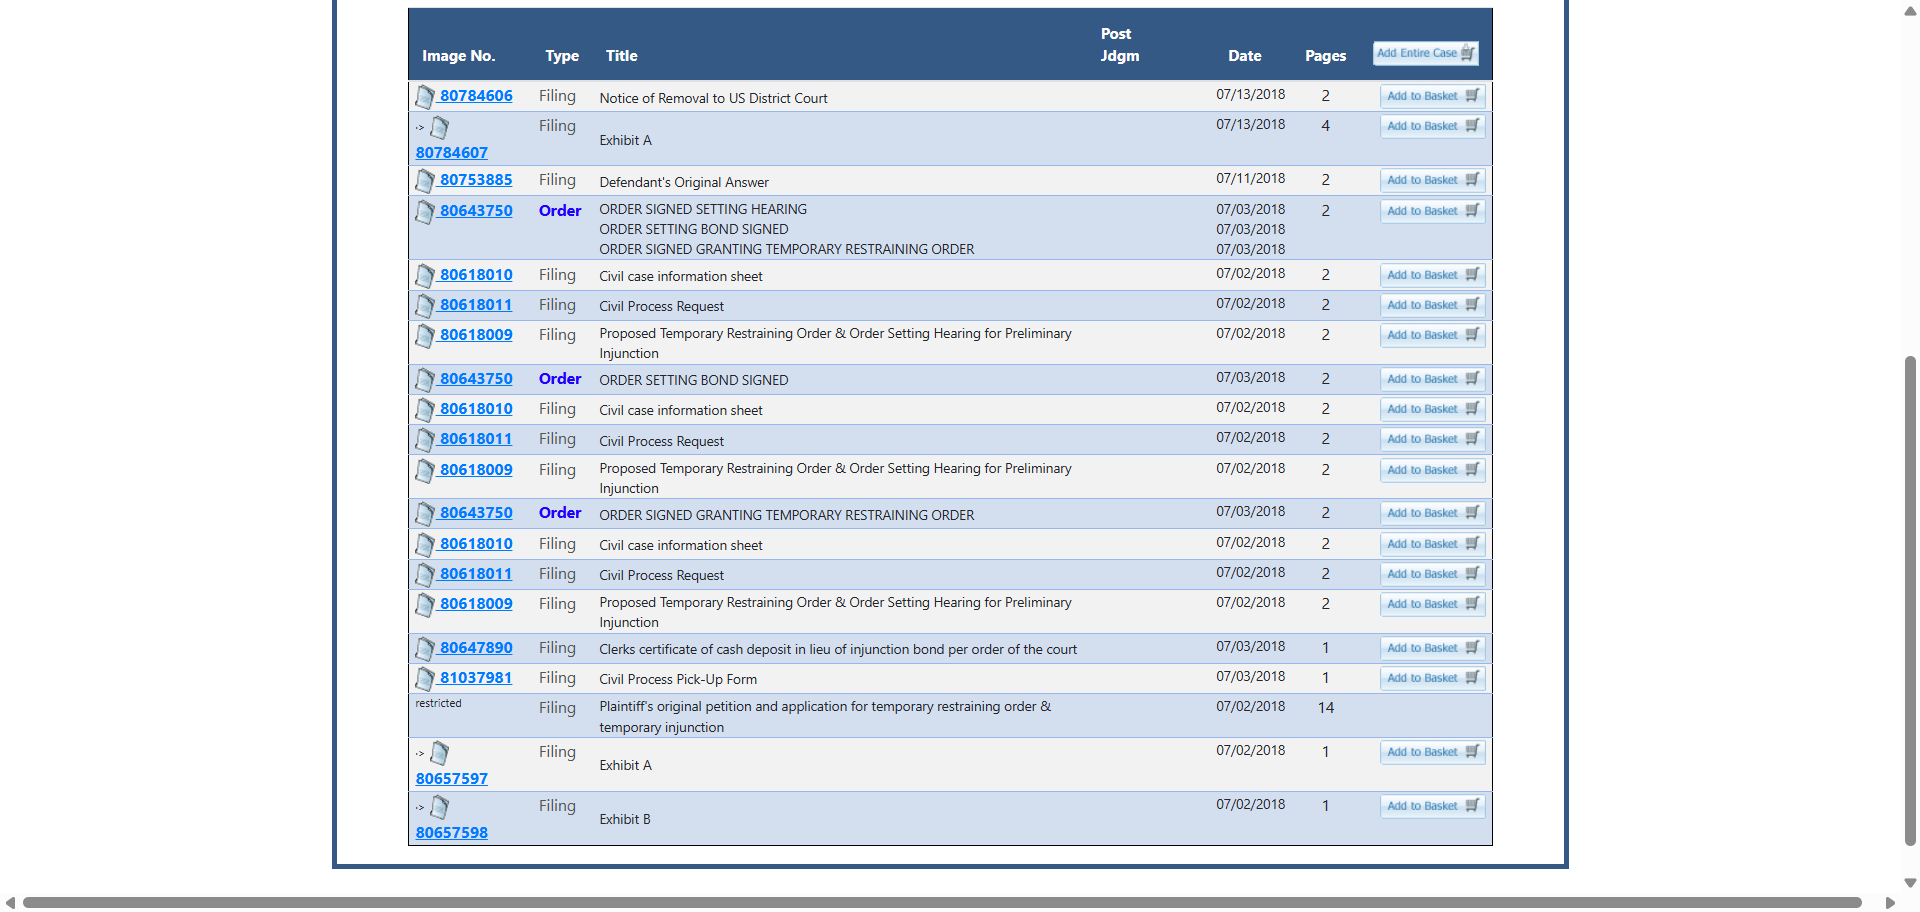Viewport: 1920px width, 912px height.
Task: Select title Defendant's Original Answer
Action: pos(684,182)
